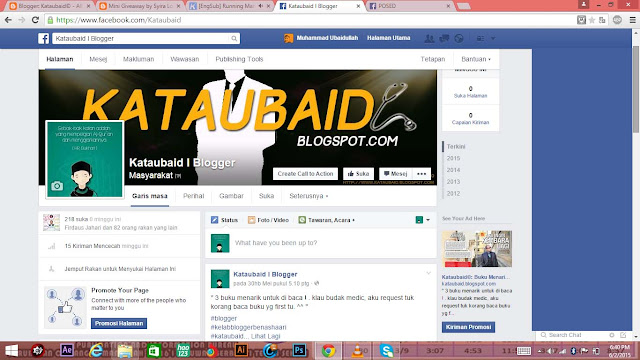Click Create Call to Action button

click(x=305, y=174)
